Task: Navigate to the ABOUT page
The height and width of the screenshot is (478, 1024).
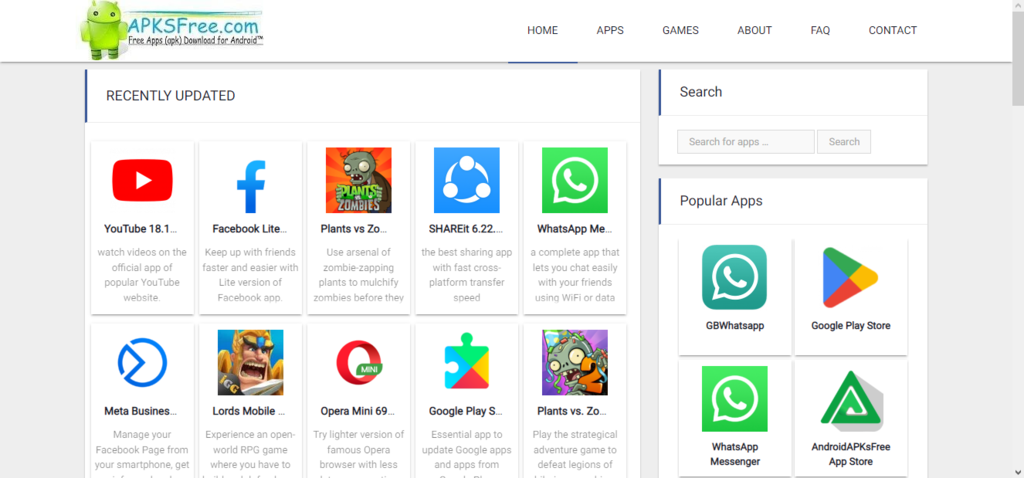Action: pos(754,31)
